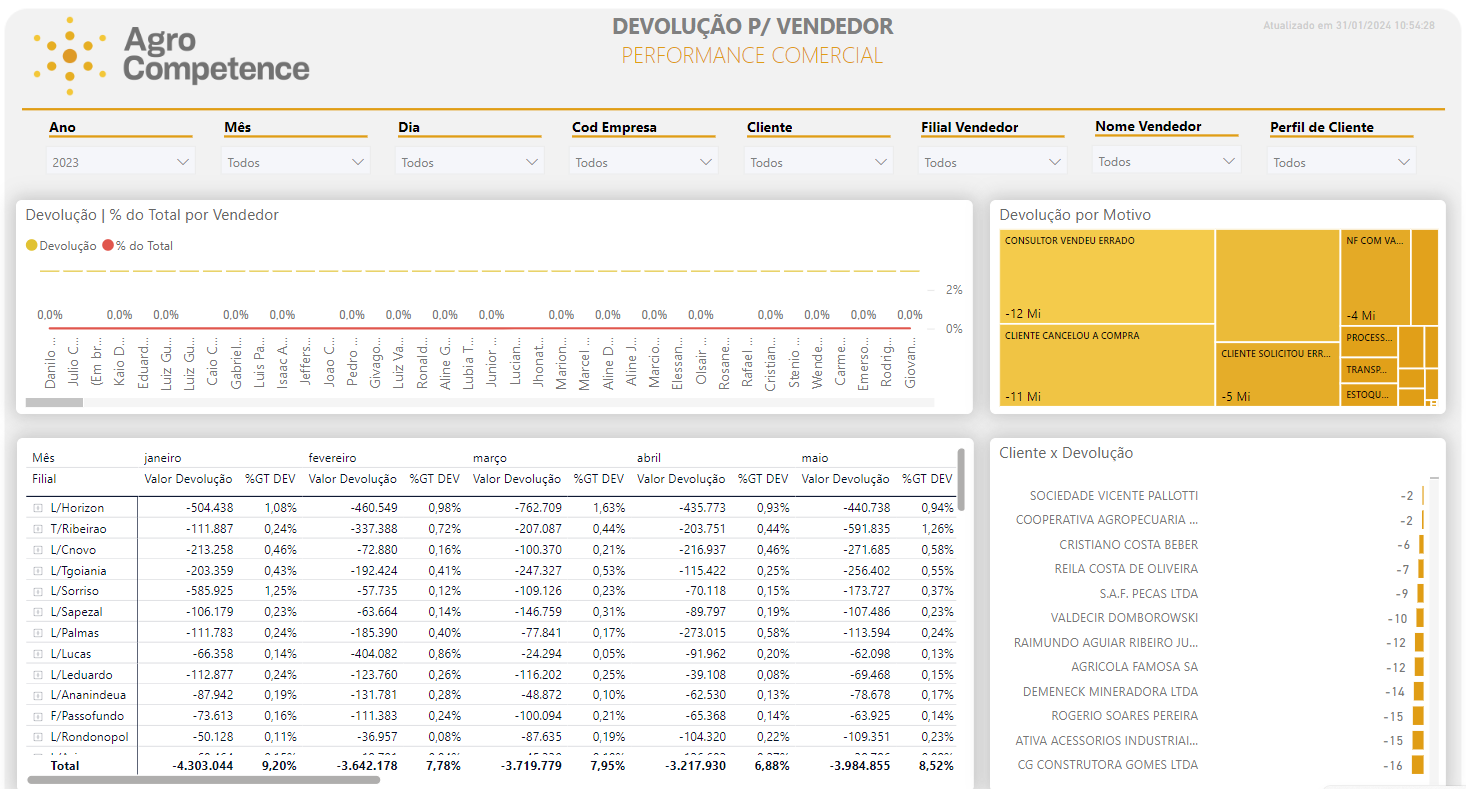Select the TRANSP... treemap tile
Viewport: 1466px width, 789px height.
[1369, 370]
